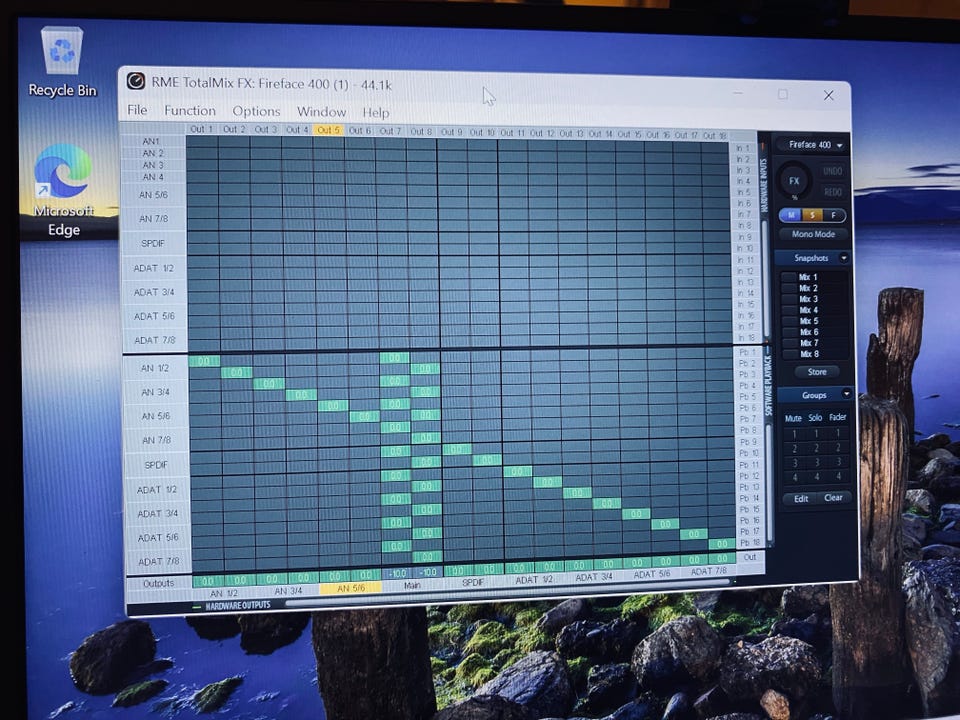Click the ADAT 7/8 software playback row label
Screen dimensions: 960x720
point(159,561)
